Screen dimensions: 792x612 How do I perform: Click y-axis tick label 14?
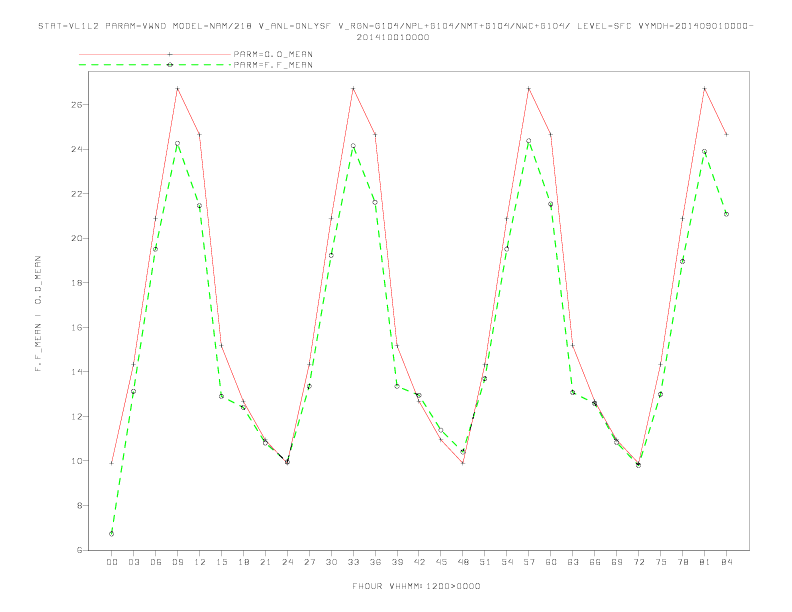(x=77, y=372)
